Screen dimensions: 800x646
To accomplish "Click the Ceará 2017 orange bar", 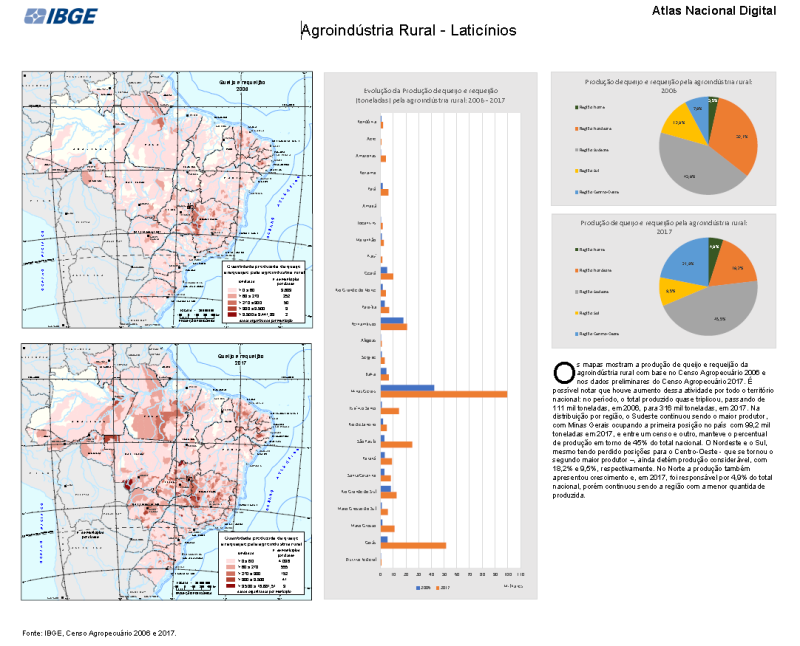I will tap(387, 276).
